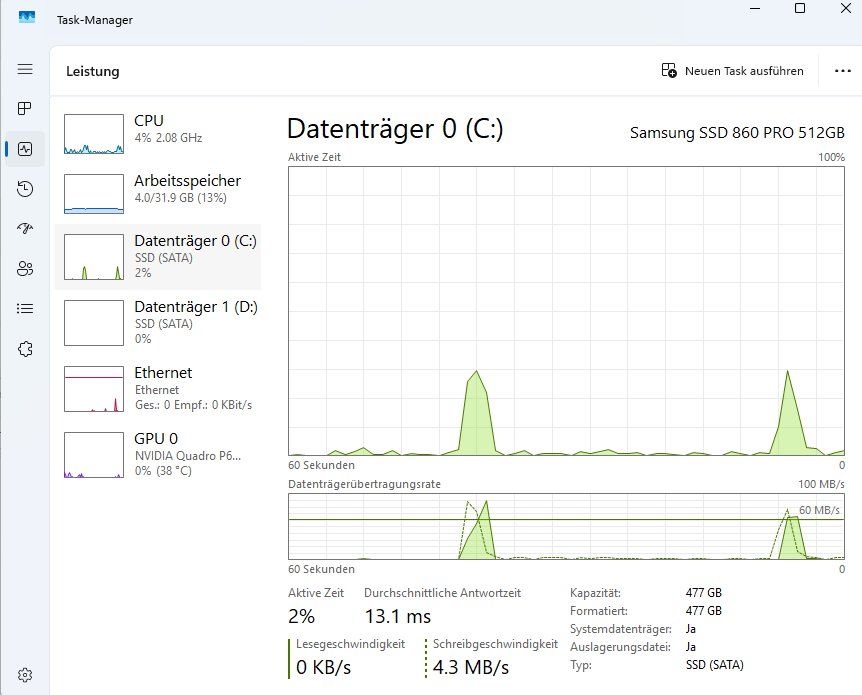Select the CPU mini graph thumbnail
The height and width of the screenshot is (695, 862).
[94, 134]
